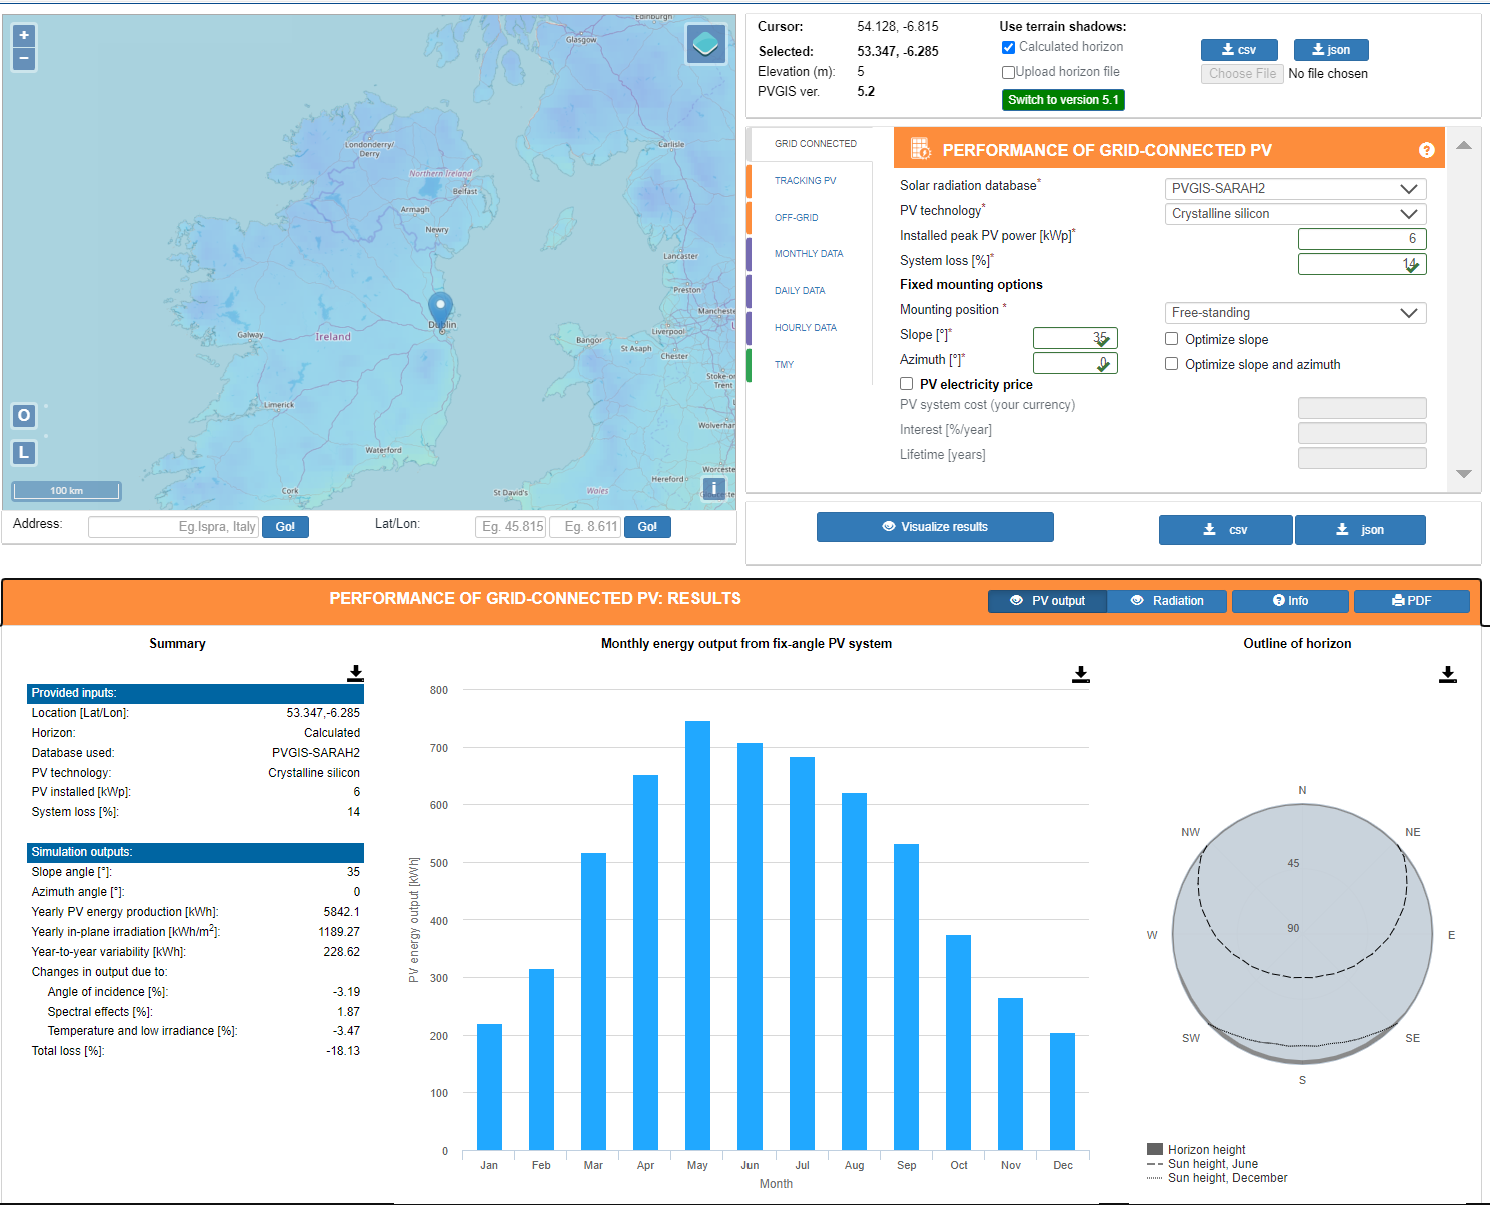
Task: Download the Outline of horizon chart
Action: (x=1447, y=675)
